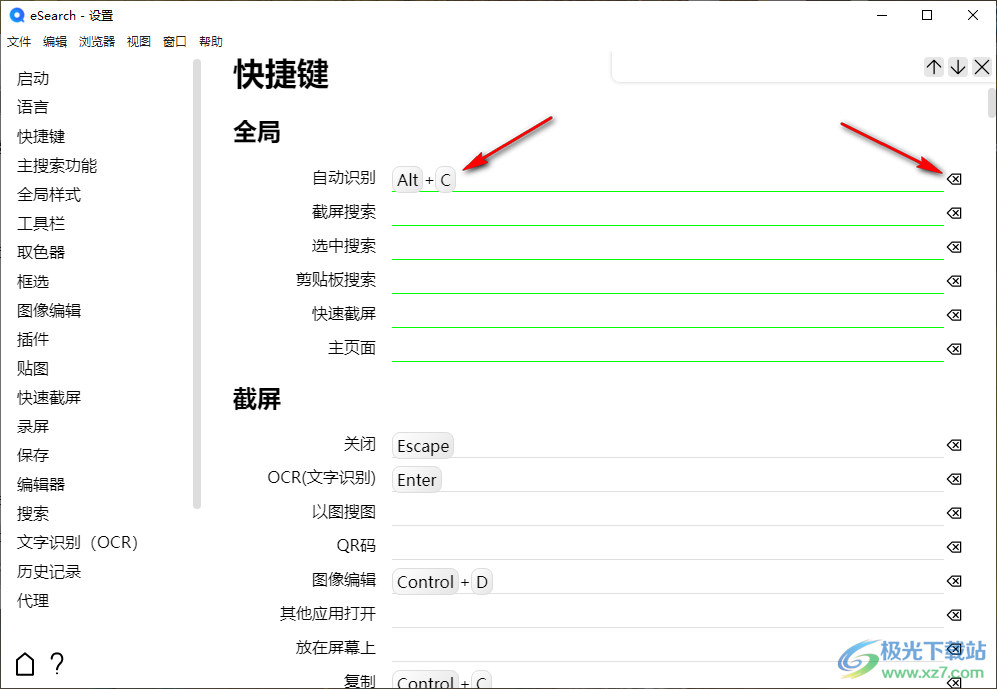
Task: Close the find bar with X icon
Action: click(x=982, y=67)
